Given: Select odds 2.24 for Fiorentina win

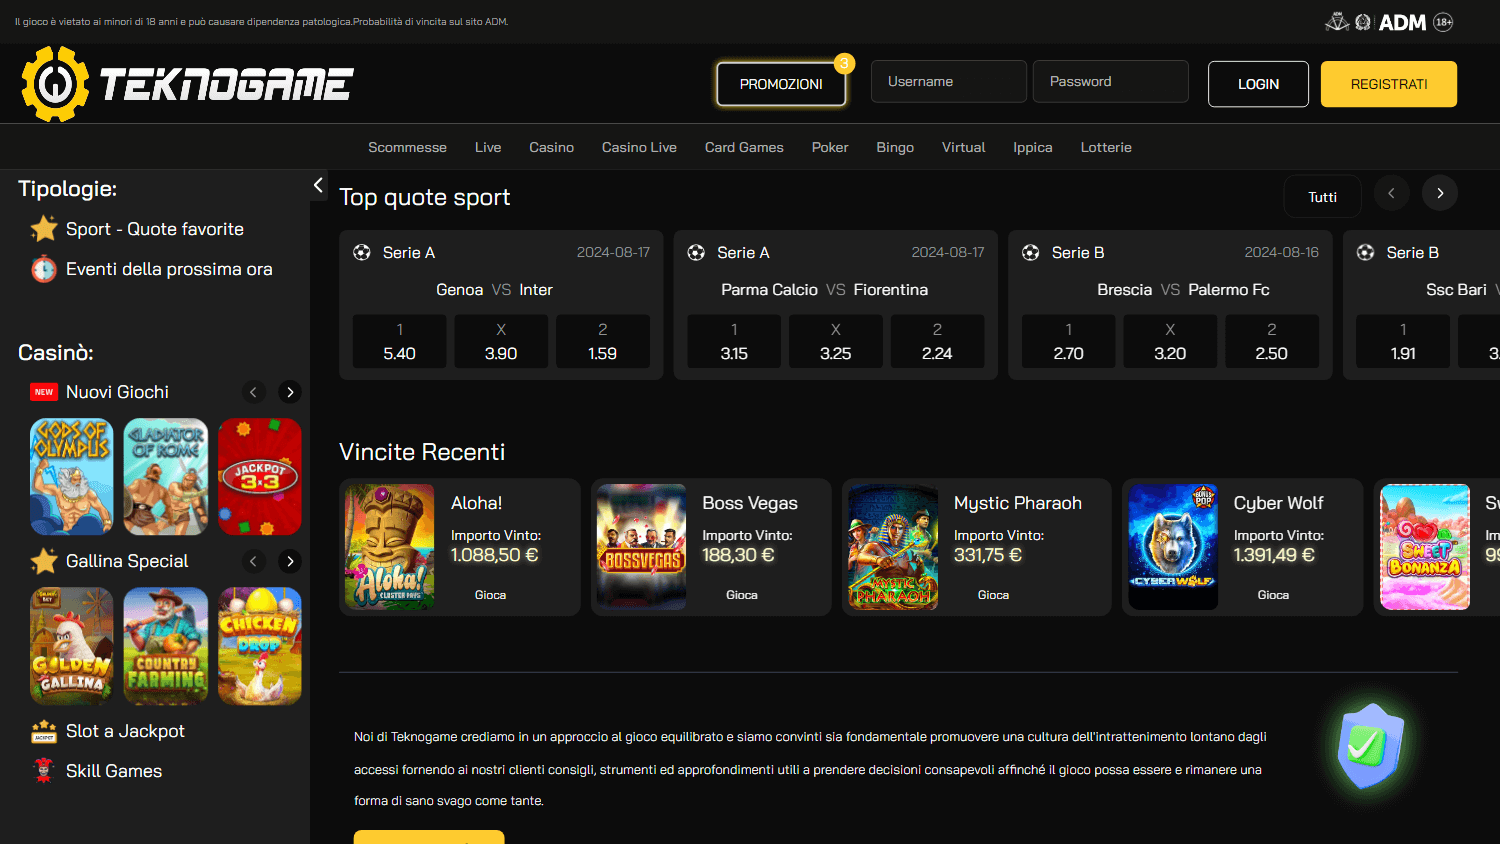Looking at the screenshot, I should point(937,342).
